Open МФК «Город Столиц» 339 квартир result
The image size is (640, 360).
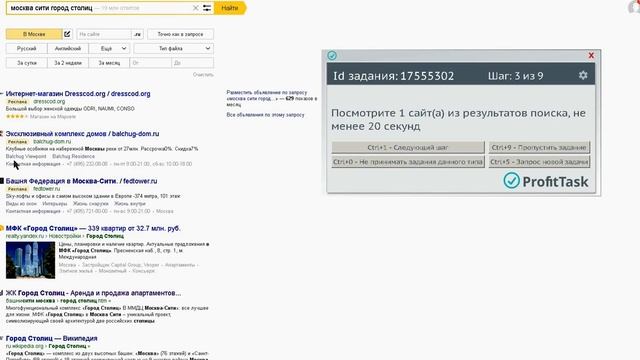pyautogui.click(x=93, y=228)
